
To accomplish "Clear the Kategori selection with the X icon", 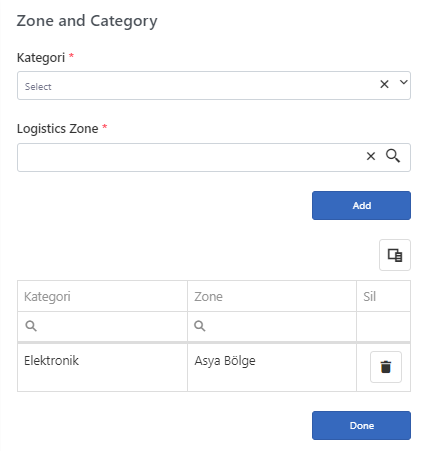I will [x=384, y=84].
